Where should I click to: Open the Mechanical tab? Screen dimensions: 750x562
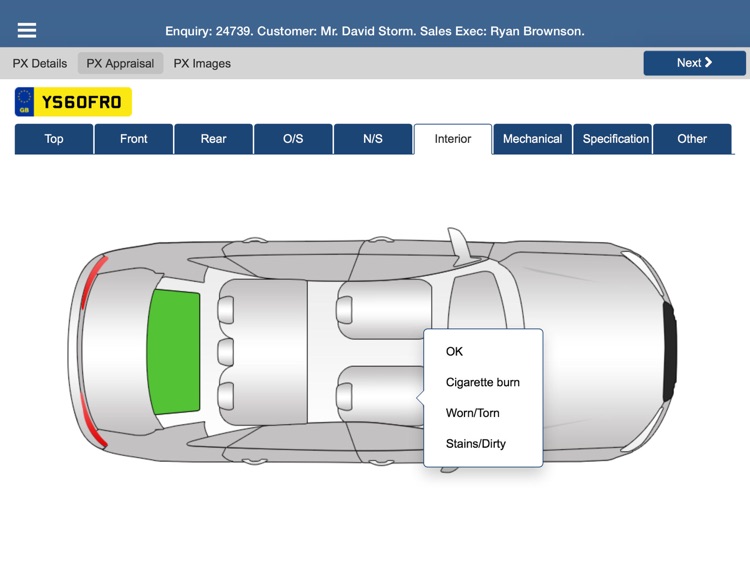point(532,139)
